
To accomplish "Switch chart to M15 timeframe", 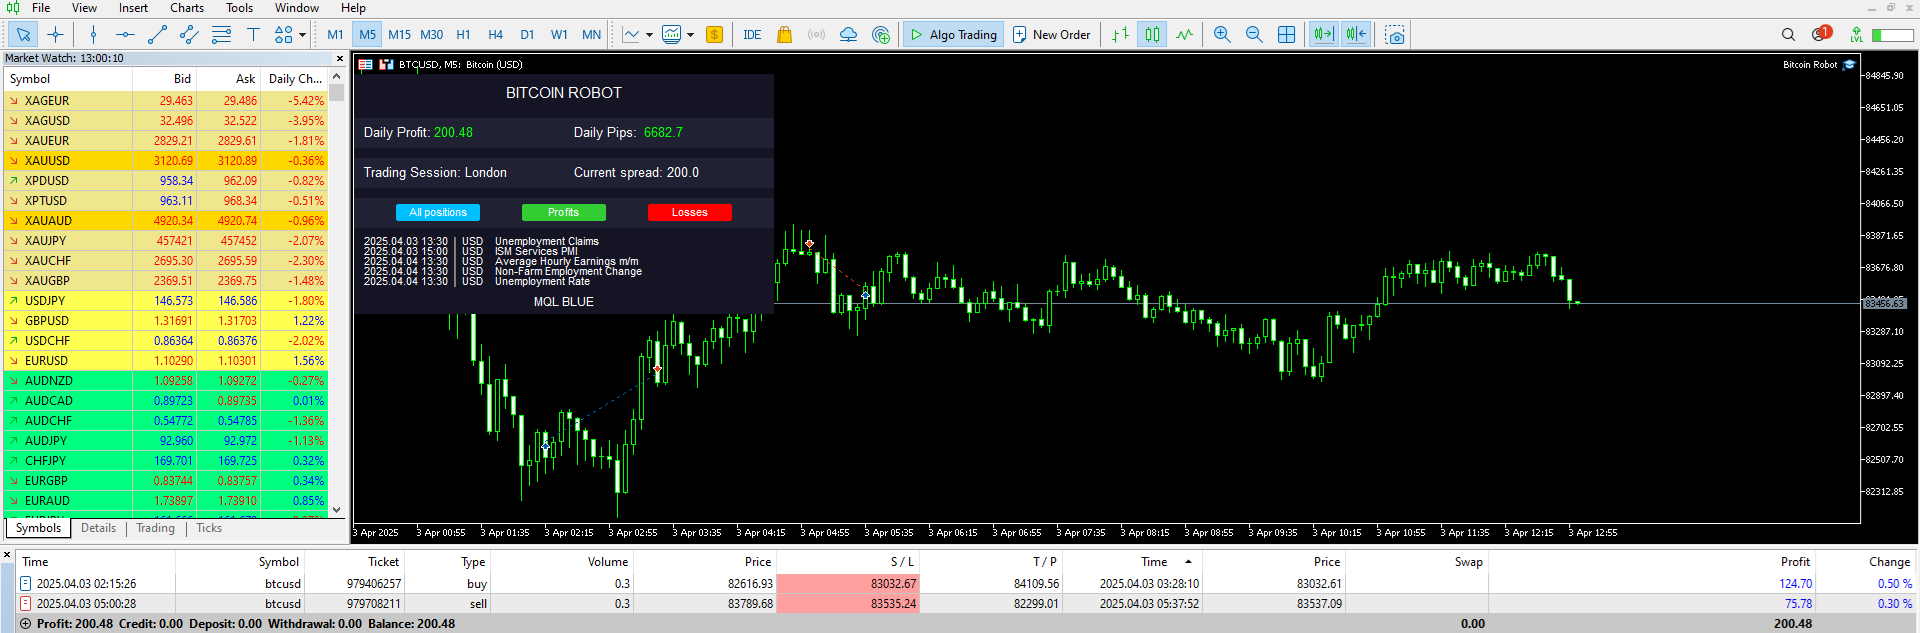I will coord(399,35).
